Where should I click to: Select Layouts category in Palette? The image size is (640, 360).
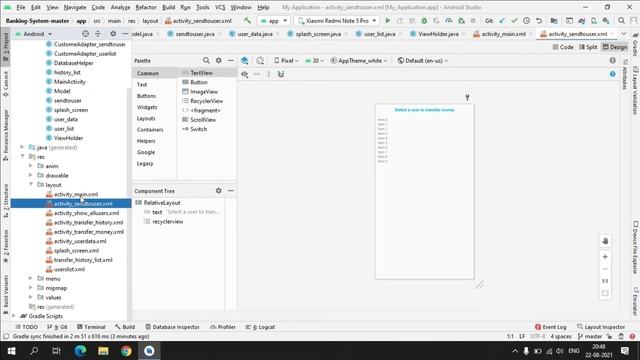(146, 118)
